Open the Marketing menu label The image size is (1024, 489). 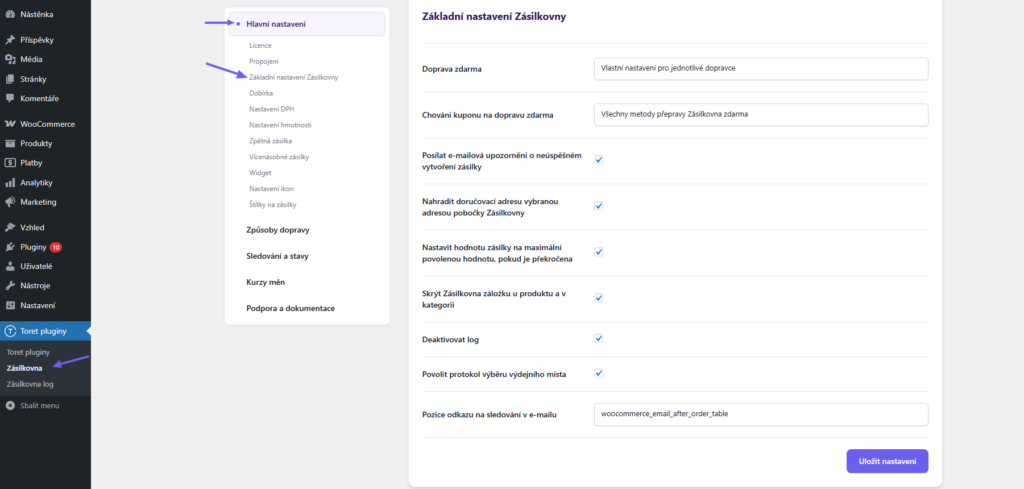click(39, 202)
